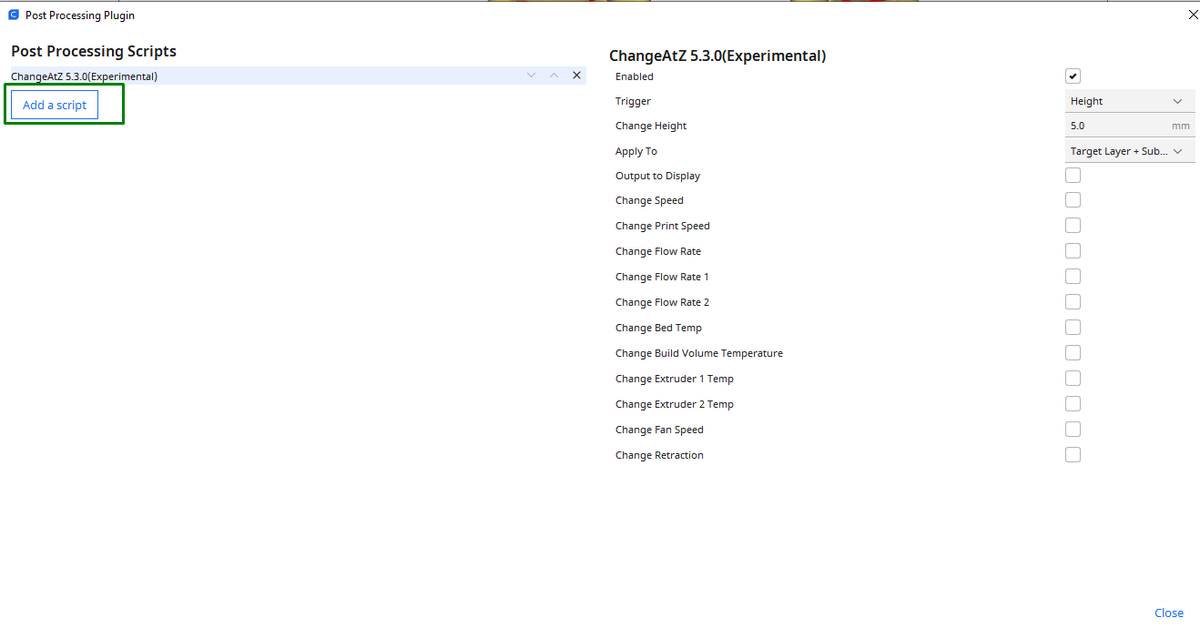Toggle Change Bed Temp checkbox

click(x=1073, y=327)
